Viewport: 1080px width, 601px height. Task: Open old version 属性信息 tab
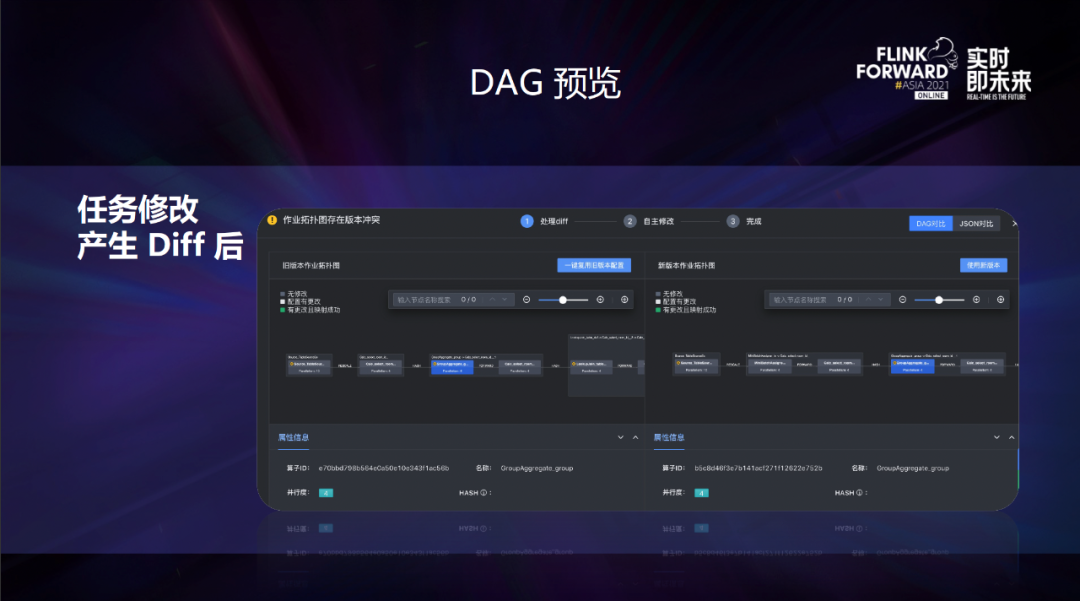(293, 438)
